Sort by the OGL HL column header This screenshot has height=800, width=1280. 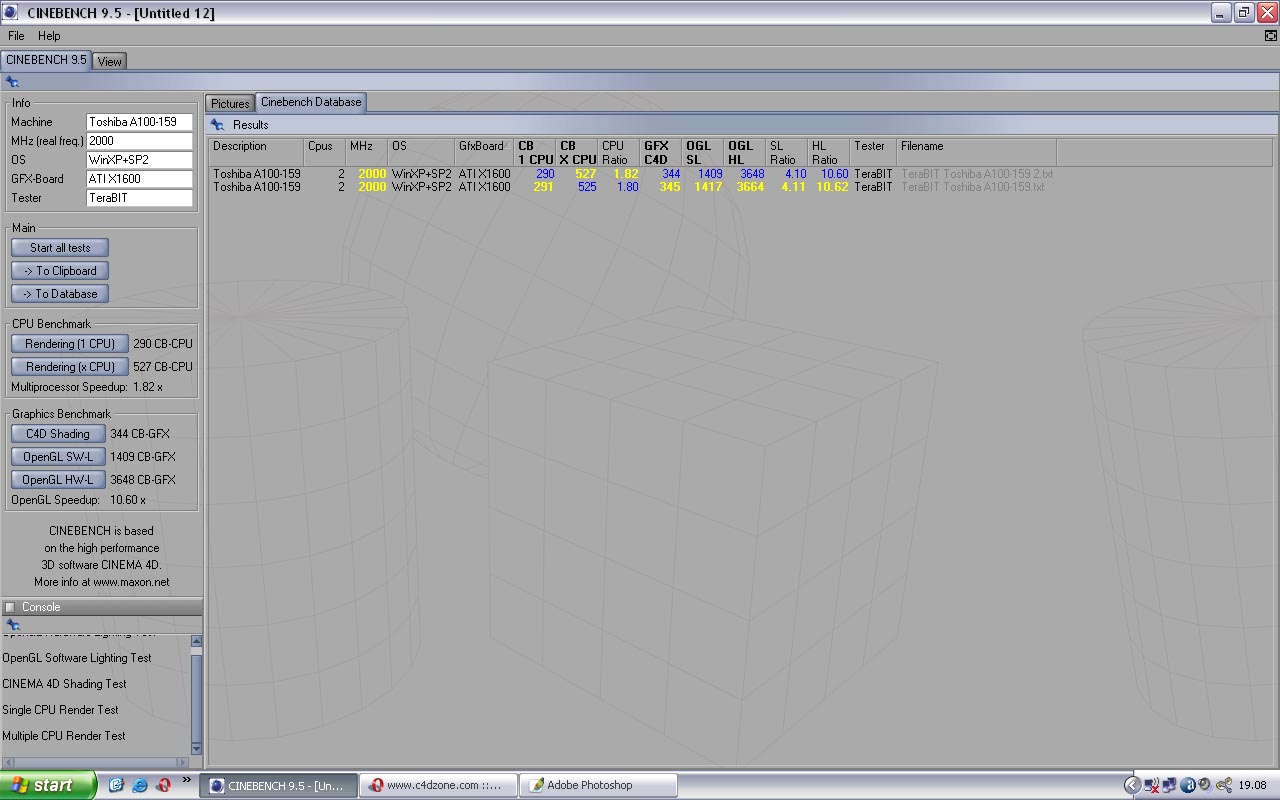745,152
